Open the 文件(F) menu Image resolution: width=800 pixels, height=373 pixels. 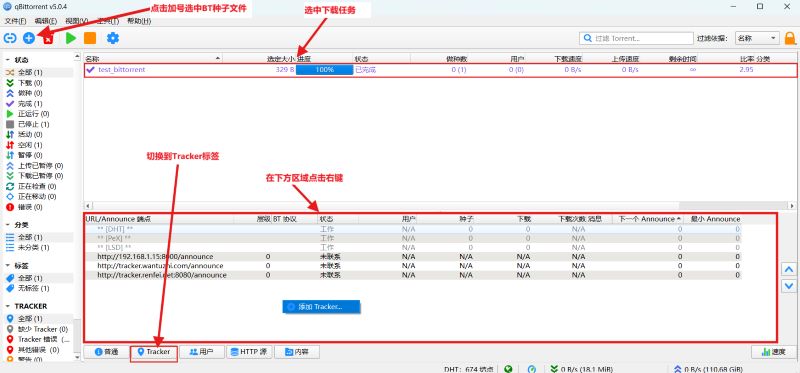(15, 21)
